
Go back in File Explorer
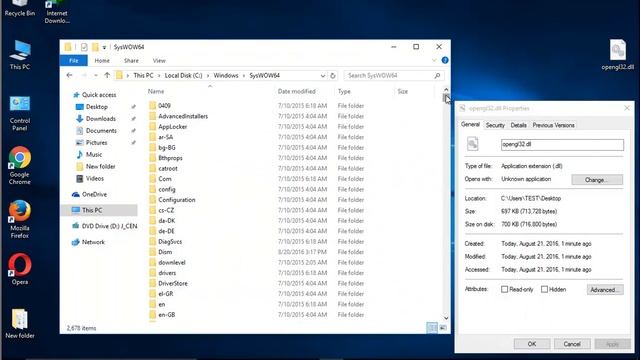(69, 76)
